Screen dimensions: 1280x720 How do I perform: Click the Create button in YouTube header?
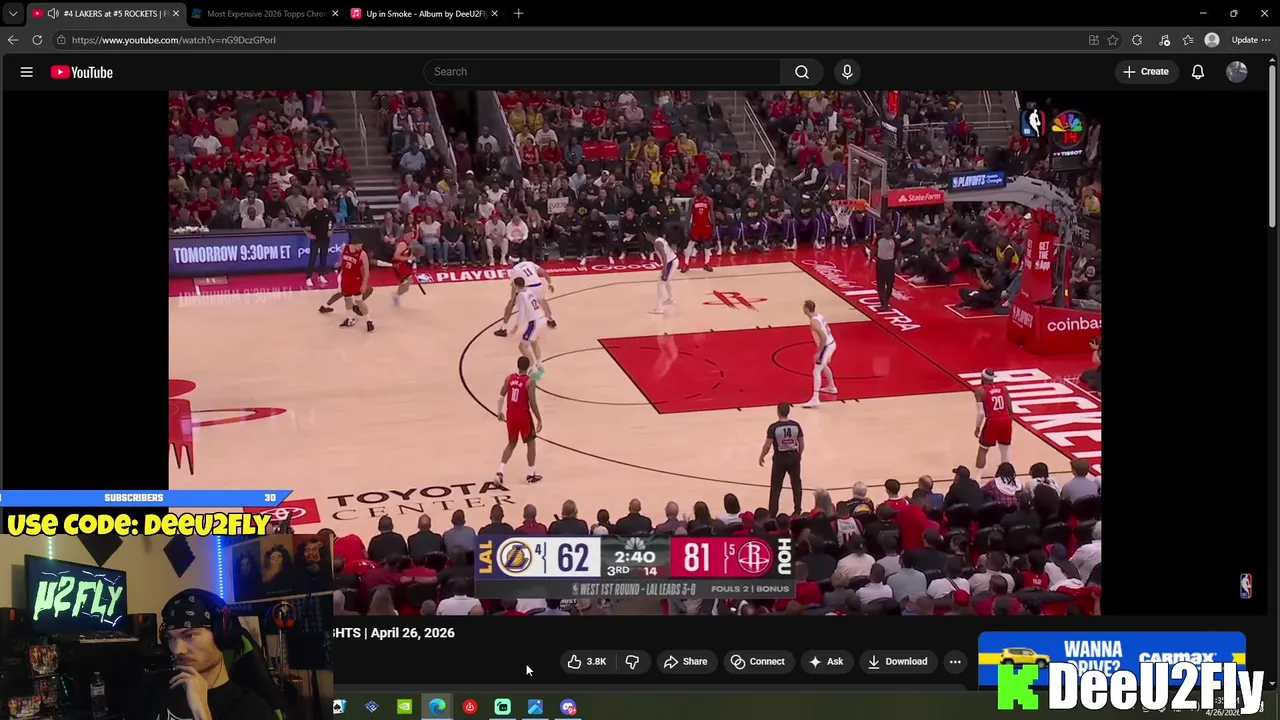[x=1146, y=72]
